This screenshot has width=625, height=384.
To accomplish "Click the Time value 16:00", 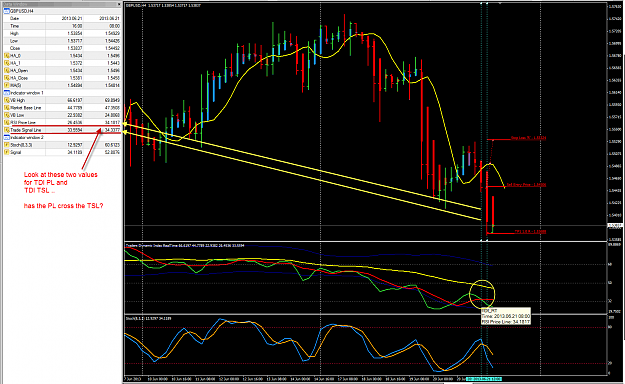I will pos(77,26).
